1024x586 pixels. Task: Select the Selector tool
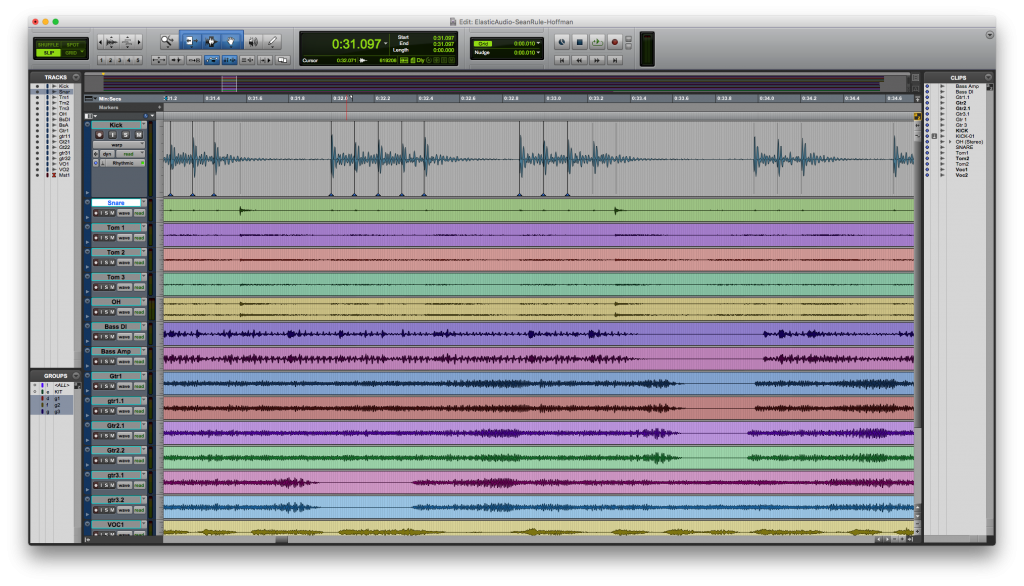point(211,42)
